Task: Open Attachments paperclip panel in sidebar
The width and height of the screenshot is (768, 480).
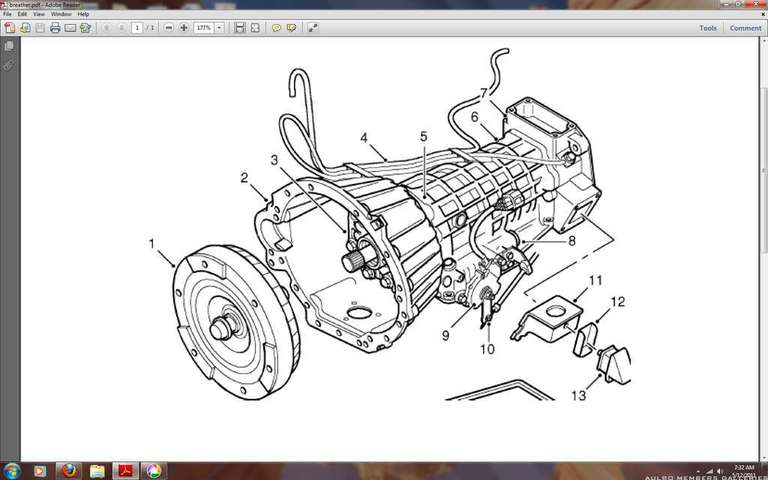Action: [x=9, y=64]
